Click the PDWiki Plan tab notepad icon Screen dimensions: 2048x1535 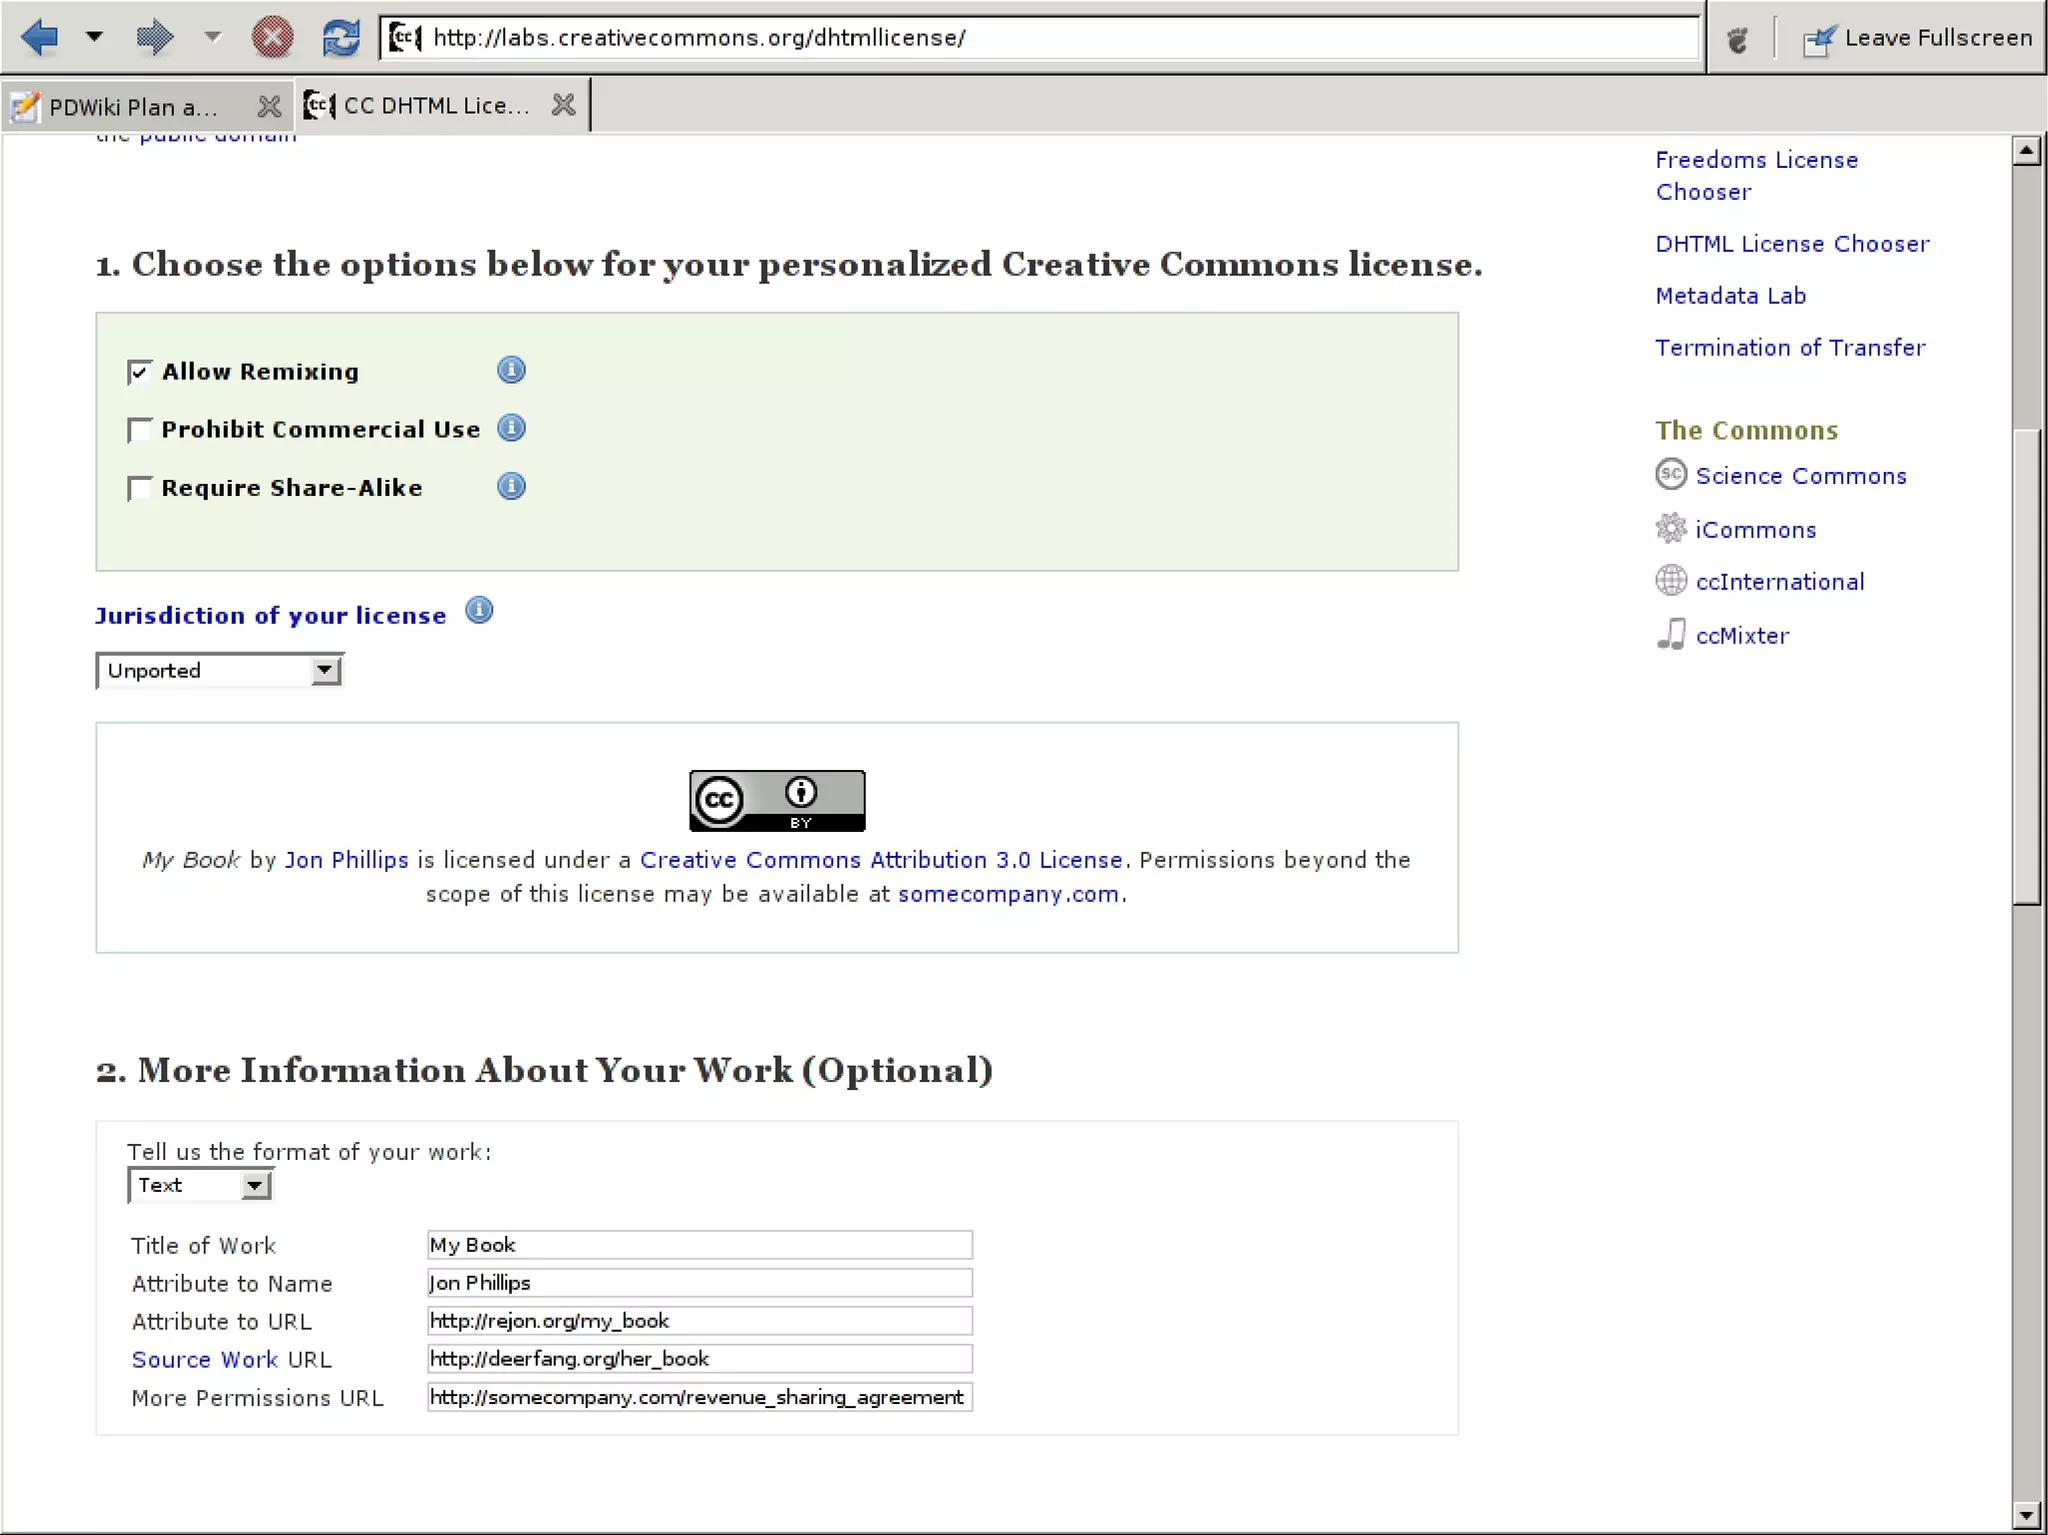(25, 106)
